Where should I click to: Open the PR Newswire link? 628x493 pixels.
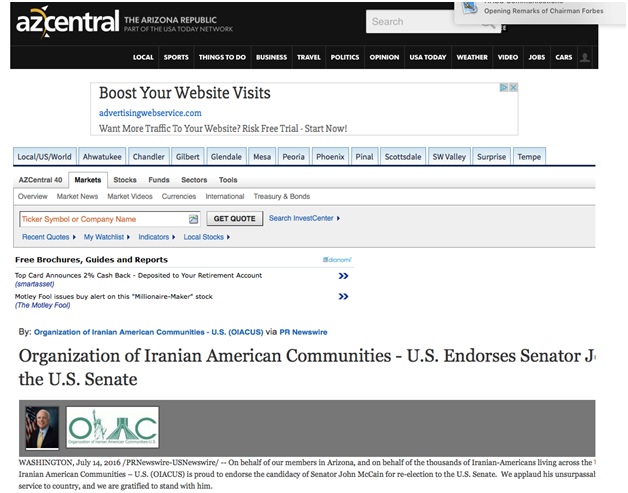click(x=303, y=332)
